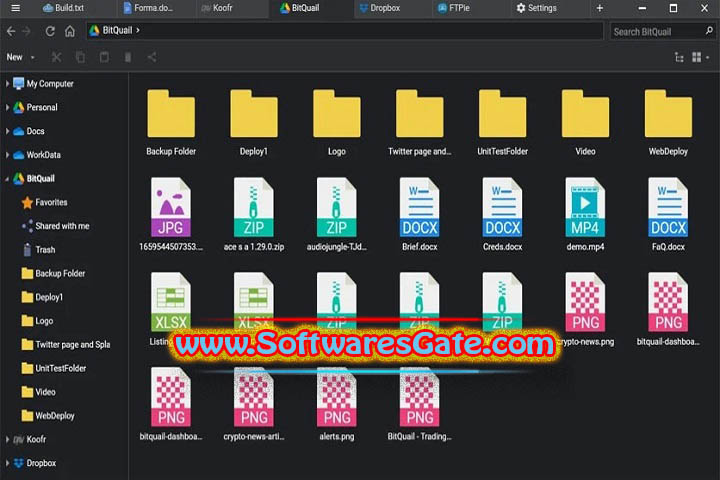Select UnitTestFolder in sidebar tree

coord(54,368)
